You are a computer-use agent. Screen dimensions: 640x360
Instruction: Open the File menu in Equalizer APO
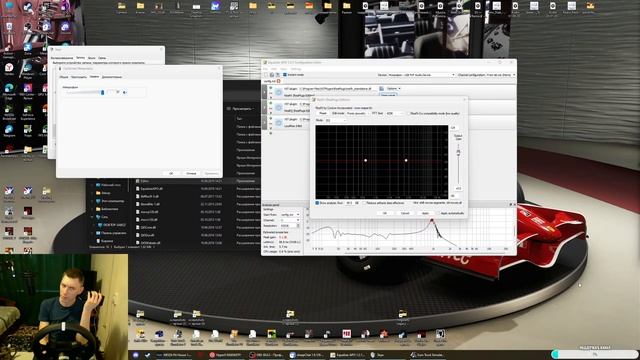(265, 69)
